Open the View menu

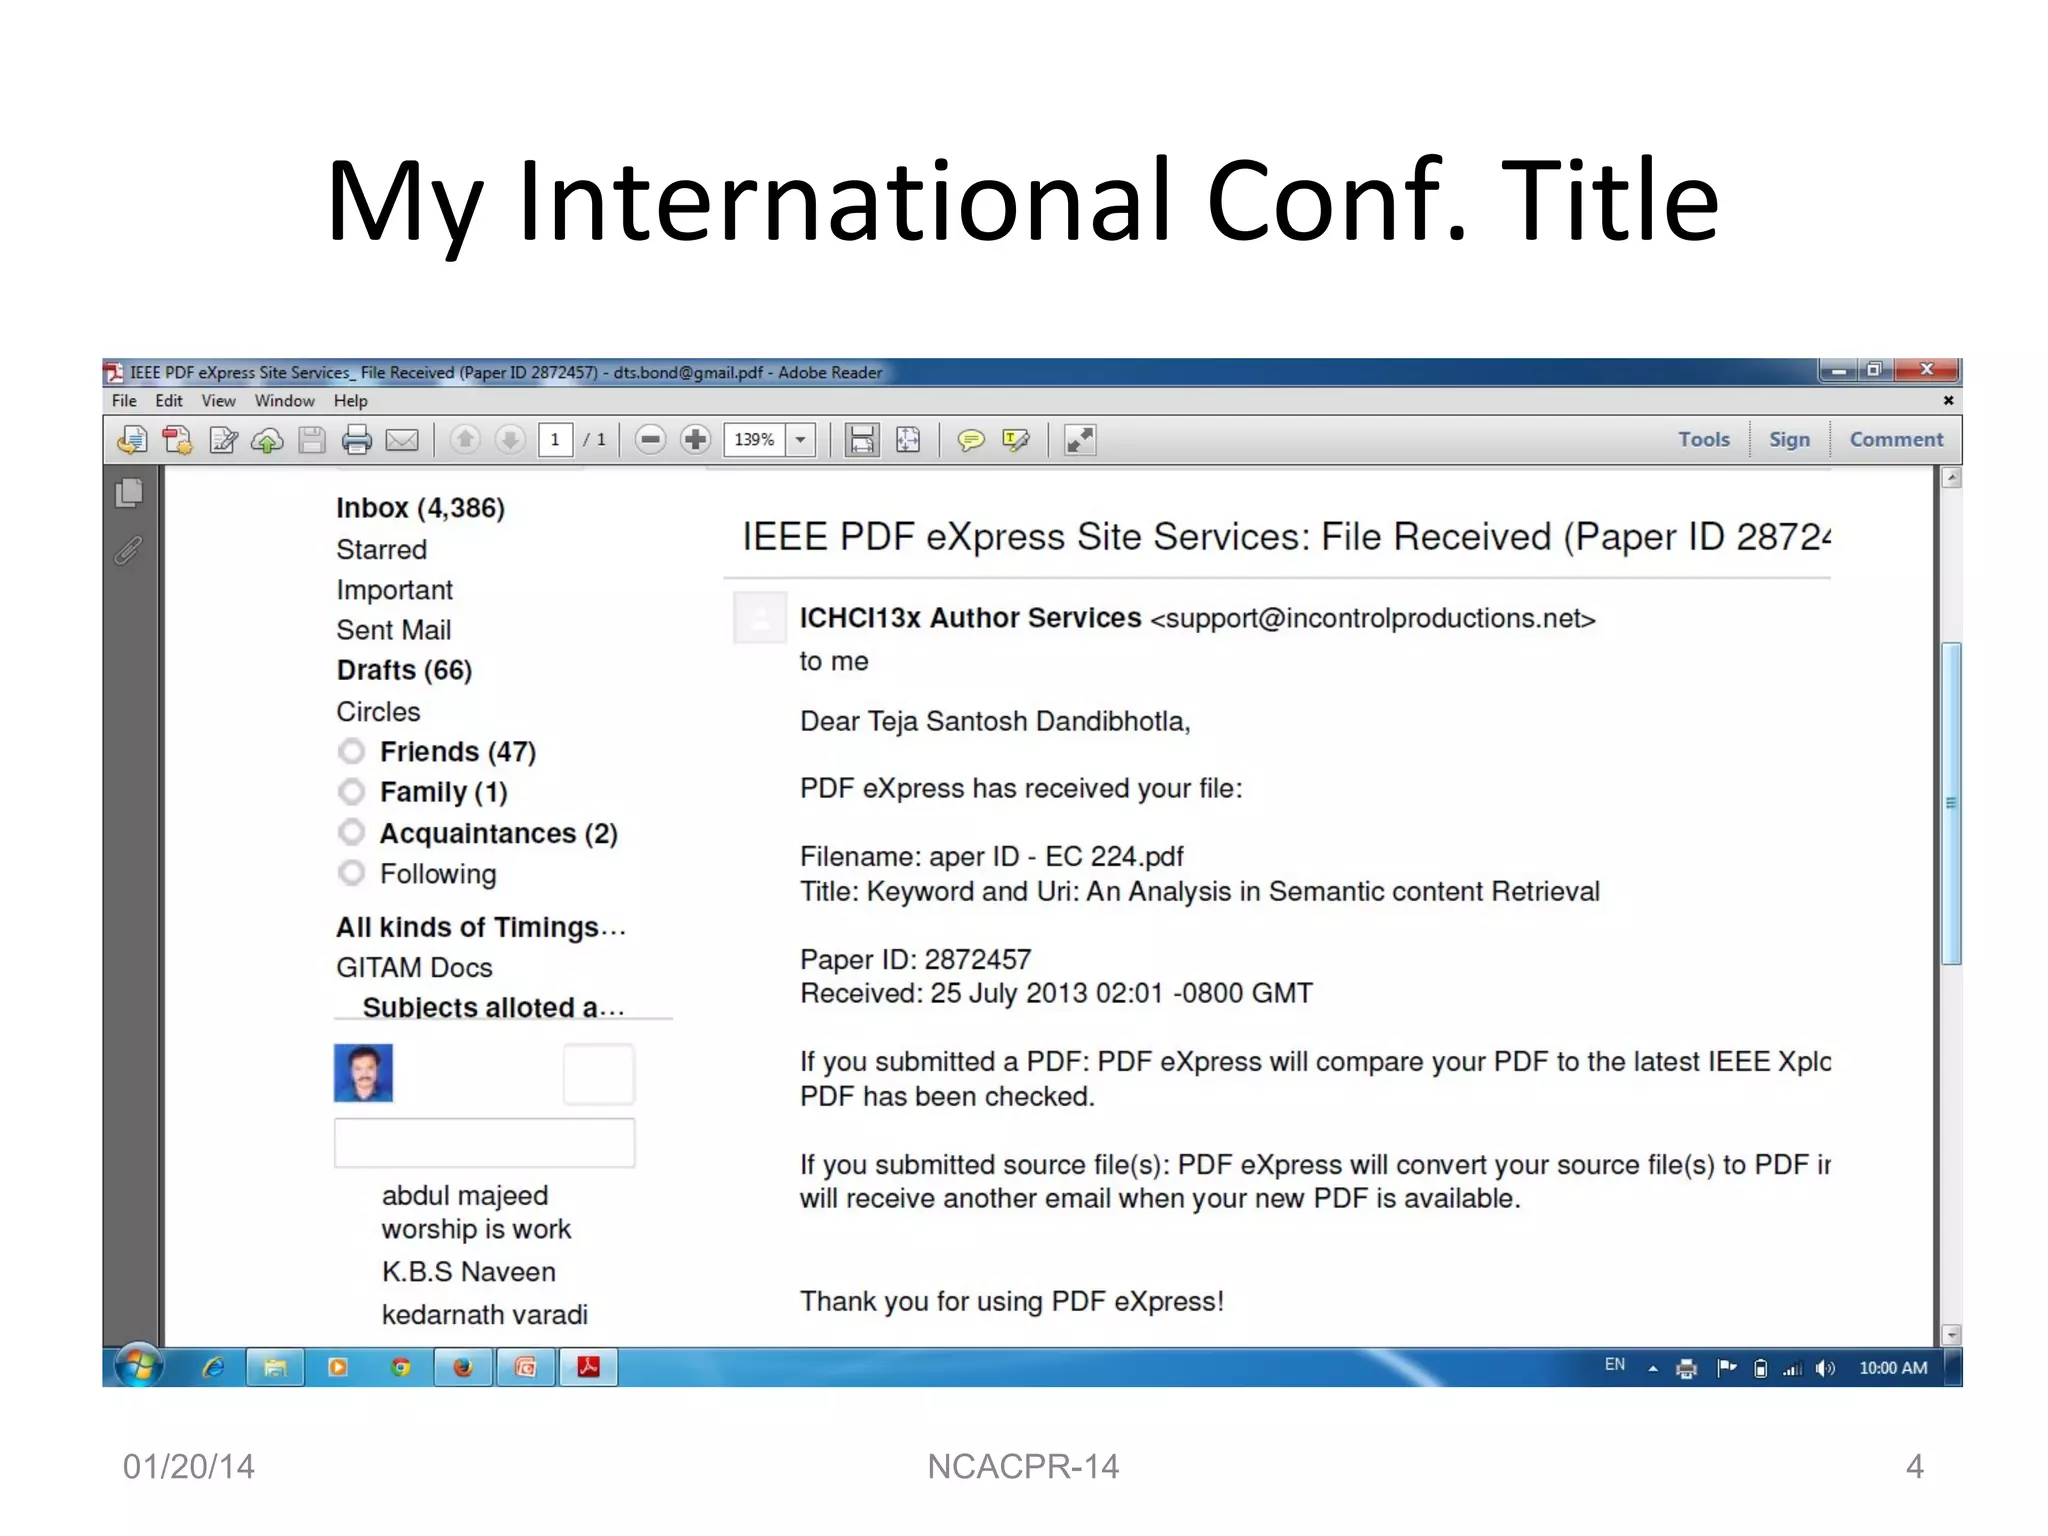point(218,401)
